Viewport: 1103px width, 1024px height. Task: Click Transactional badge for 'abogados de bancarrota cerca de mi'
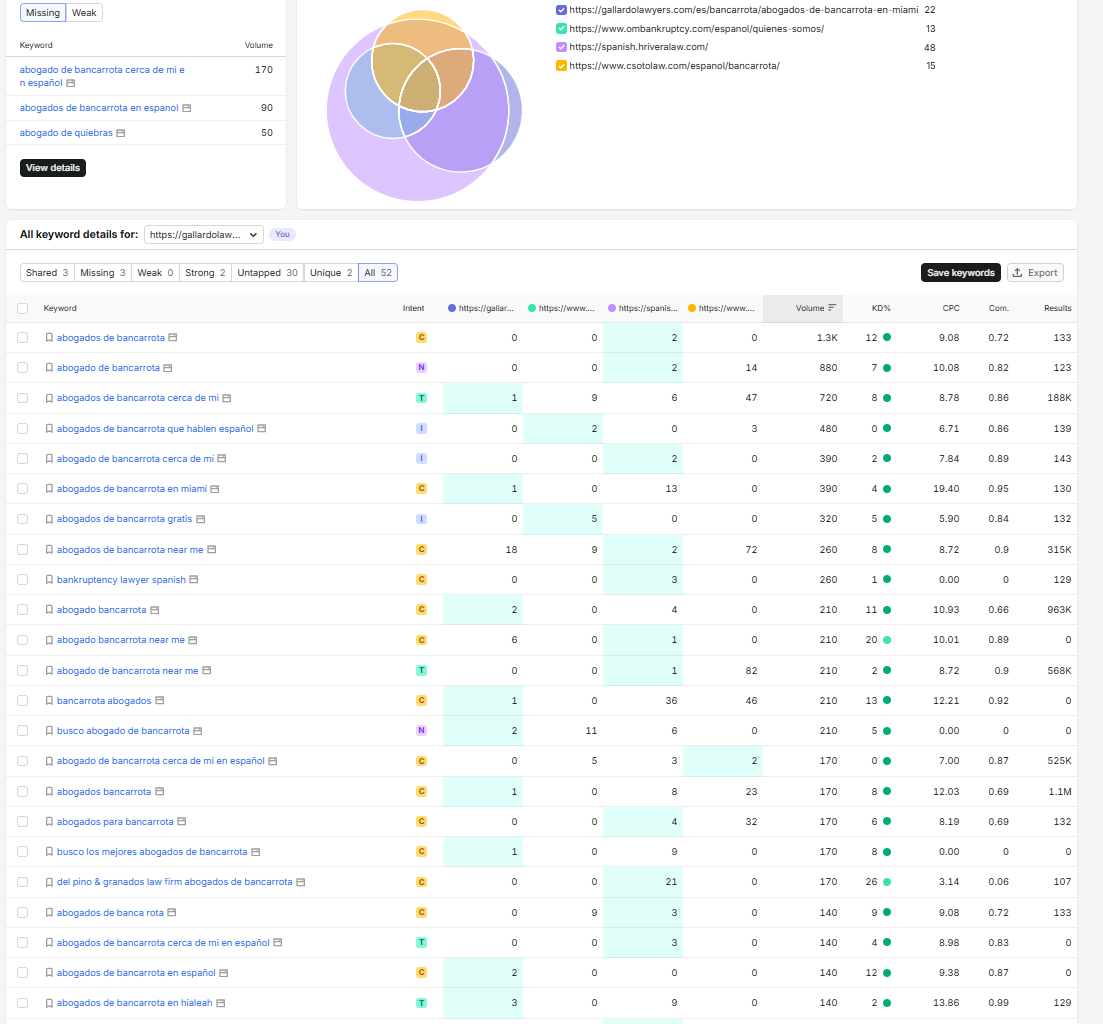(x=421, y=398)
